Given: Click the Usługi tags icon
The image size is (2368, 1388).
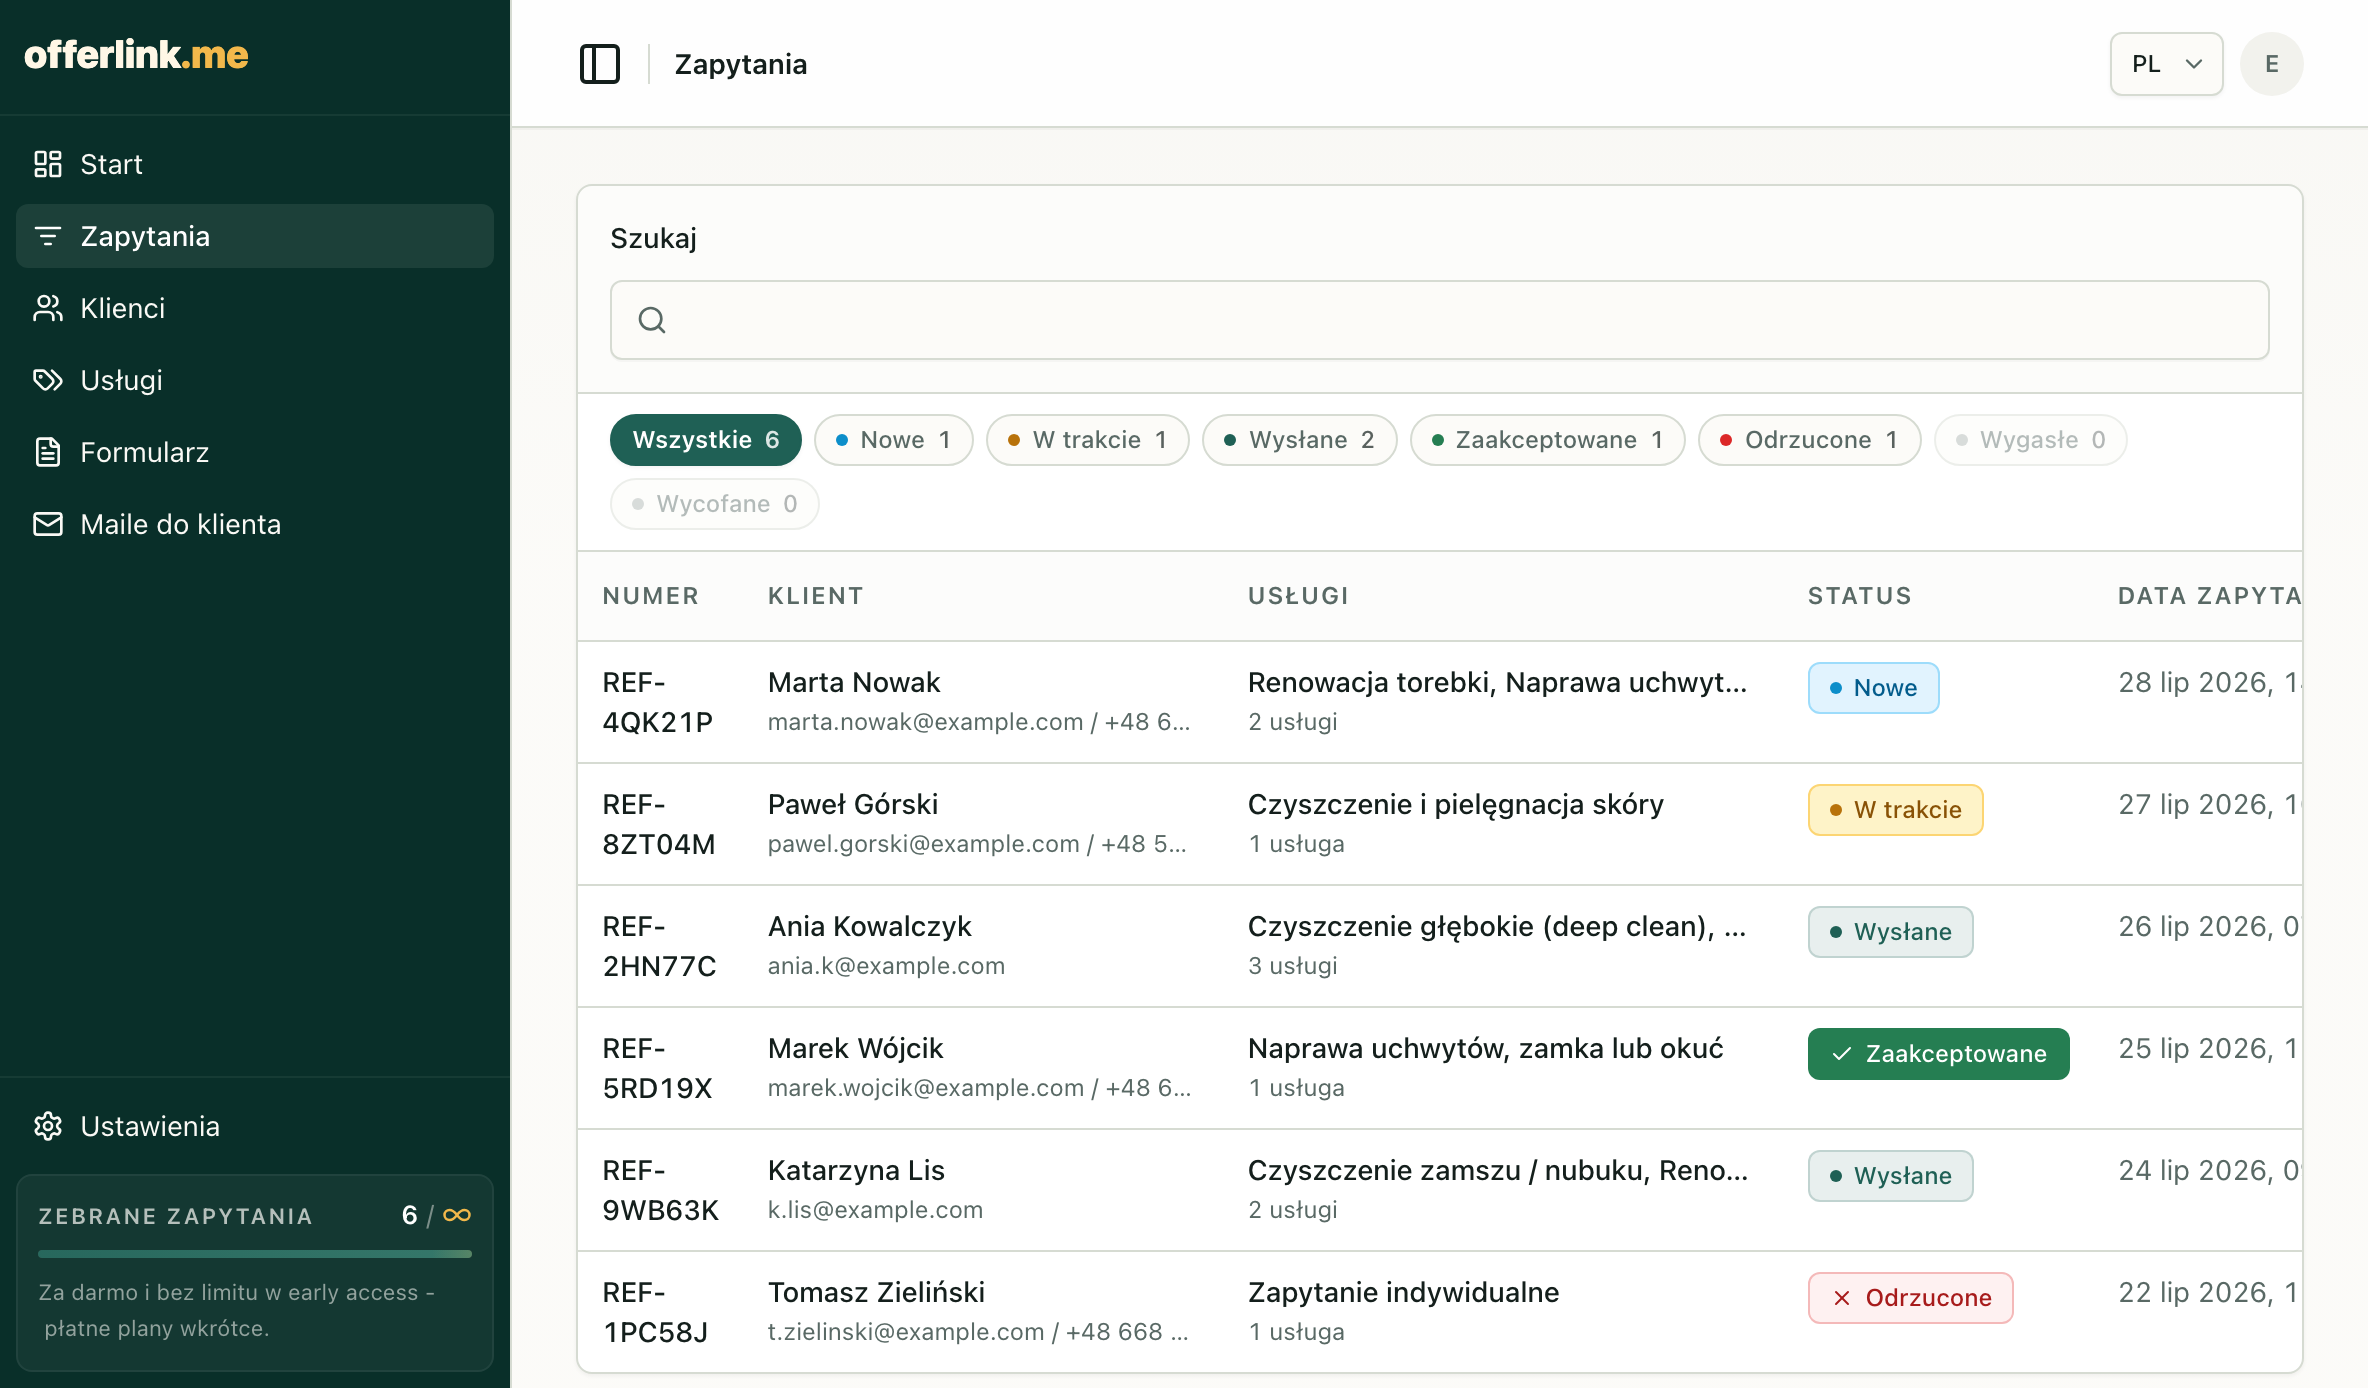Looking at the screenshot, I should 48,380.
